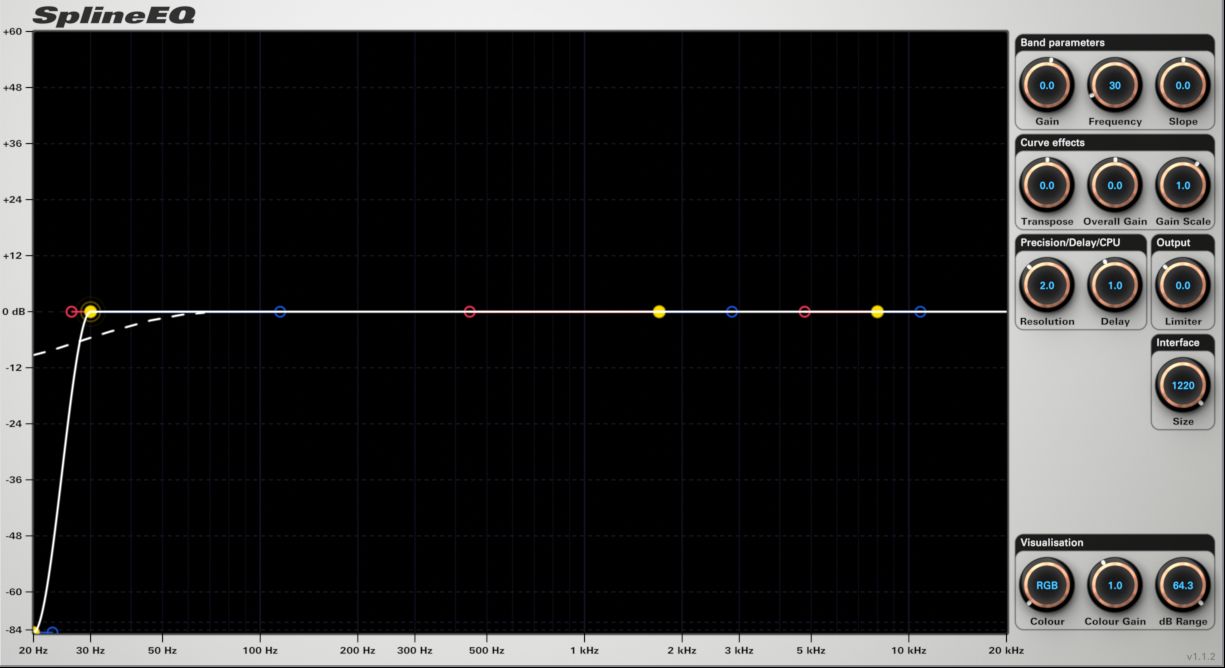Image resolution: width=1225 pixels, height=668 pixels.
Task: Click the SplineEQ logo title
Action: point(113,15)
